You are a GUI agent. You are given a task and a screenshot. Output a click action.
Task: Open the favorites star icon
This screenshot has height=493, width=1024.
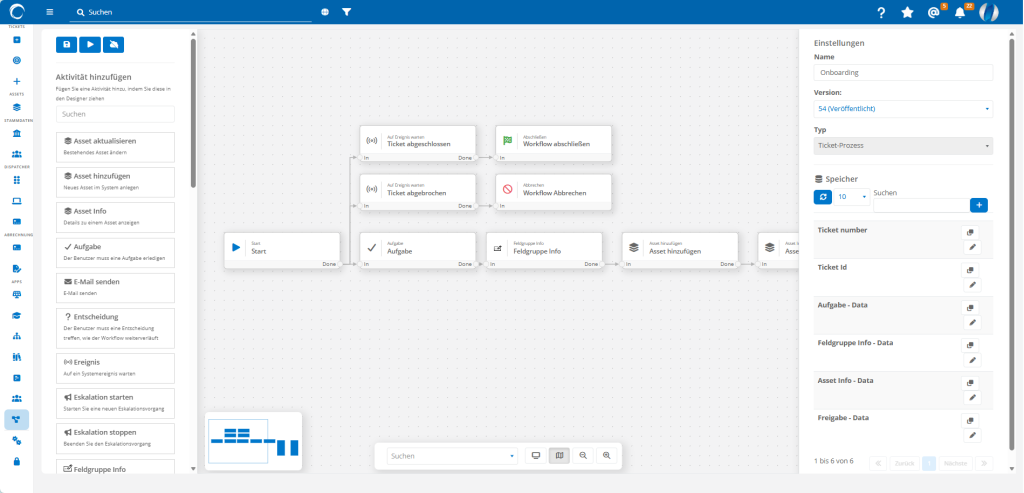[x=907, y=12]
